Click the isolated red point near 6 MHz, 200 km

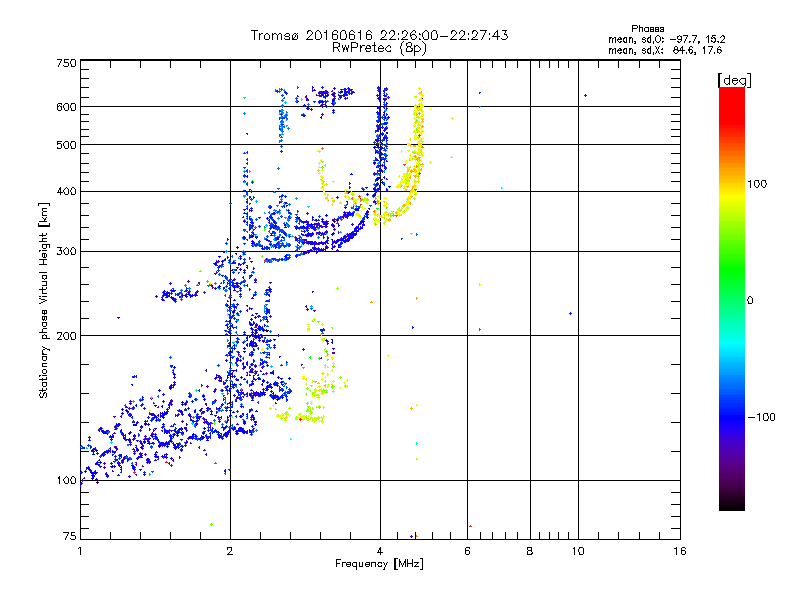[x=480, y=330]
